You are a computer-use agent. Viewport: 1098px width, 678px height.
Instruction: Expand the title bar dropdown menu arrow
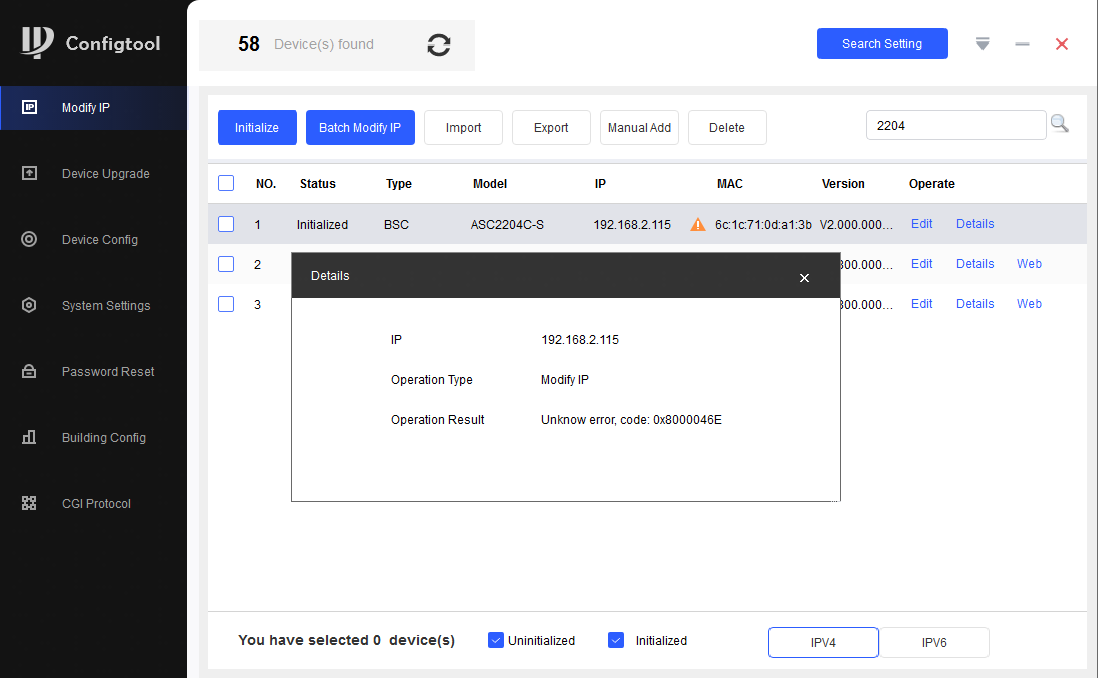point(983,44)
